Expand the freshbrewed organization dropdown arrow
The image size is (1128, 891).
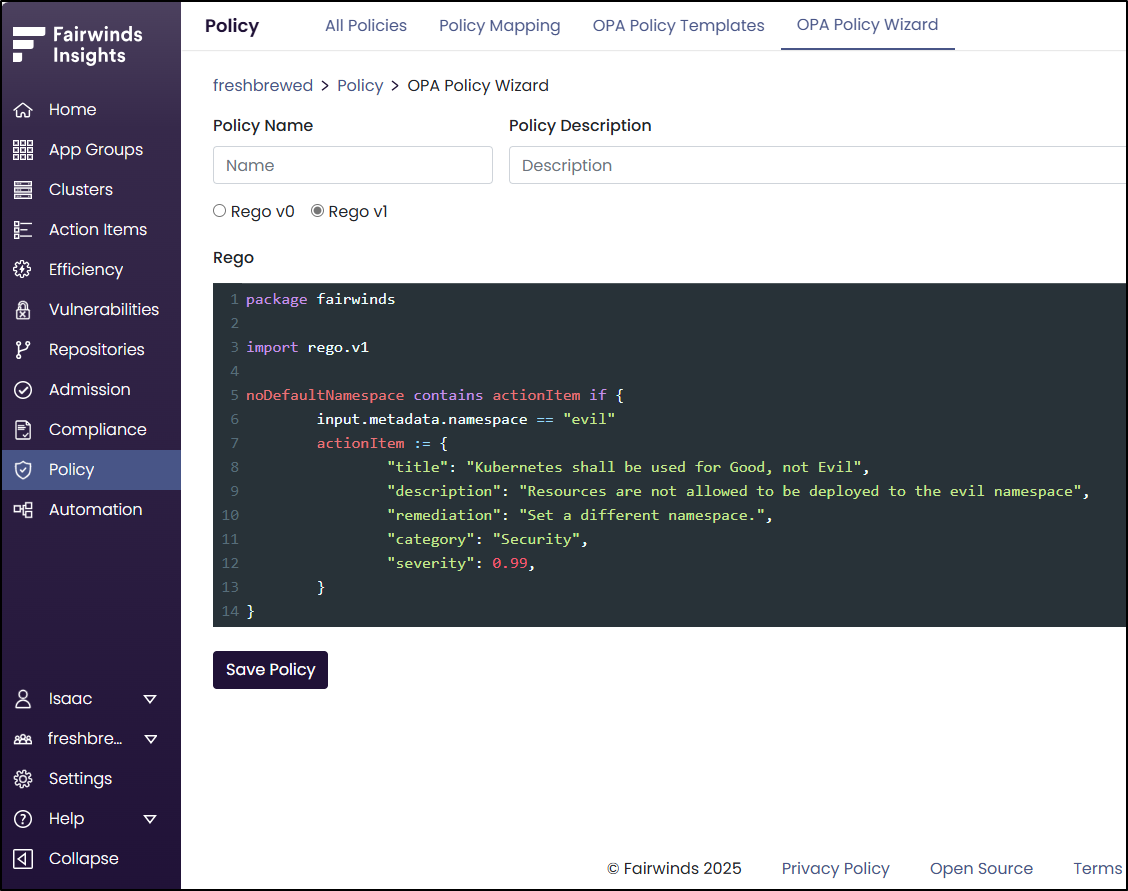click(150, 739)
